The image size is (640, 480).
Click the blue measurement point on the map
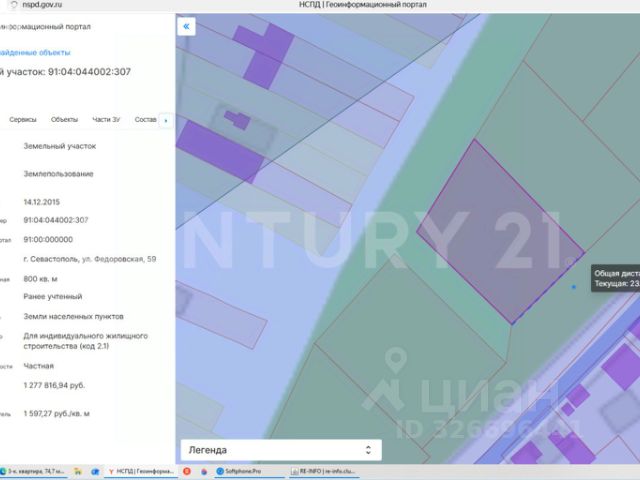[x=573, y=287]
